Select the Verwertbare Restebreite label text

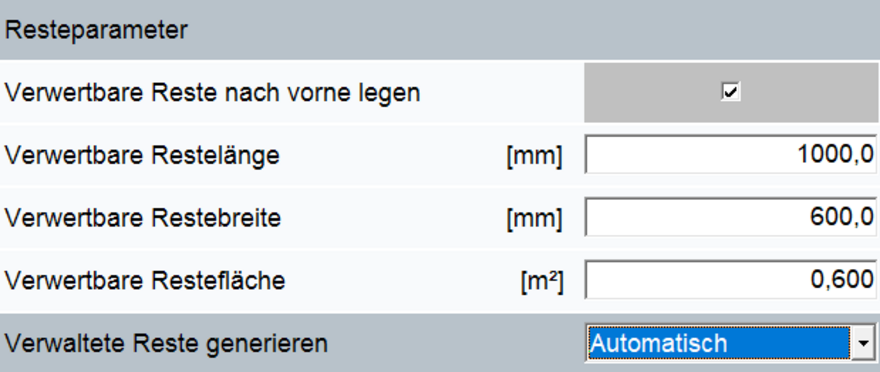(x=143, y=218)
